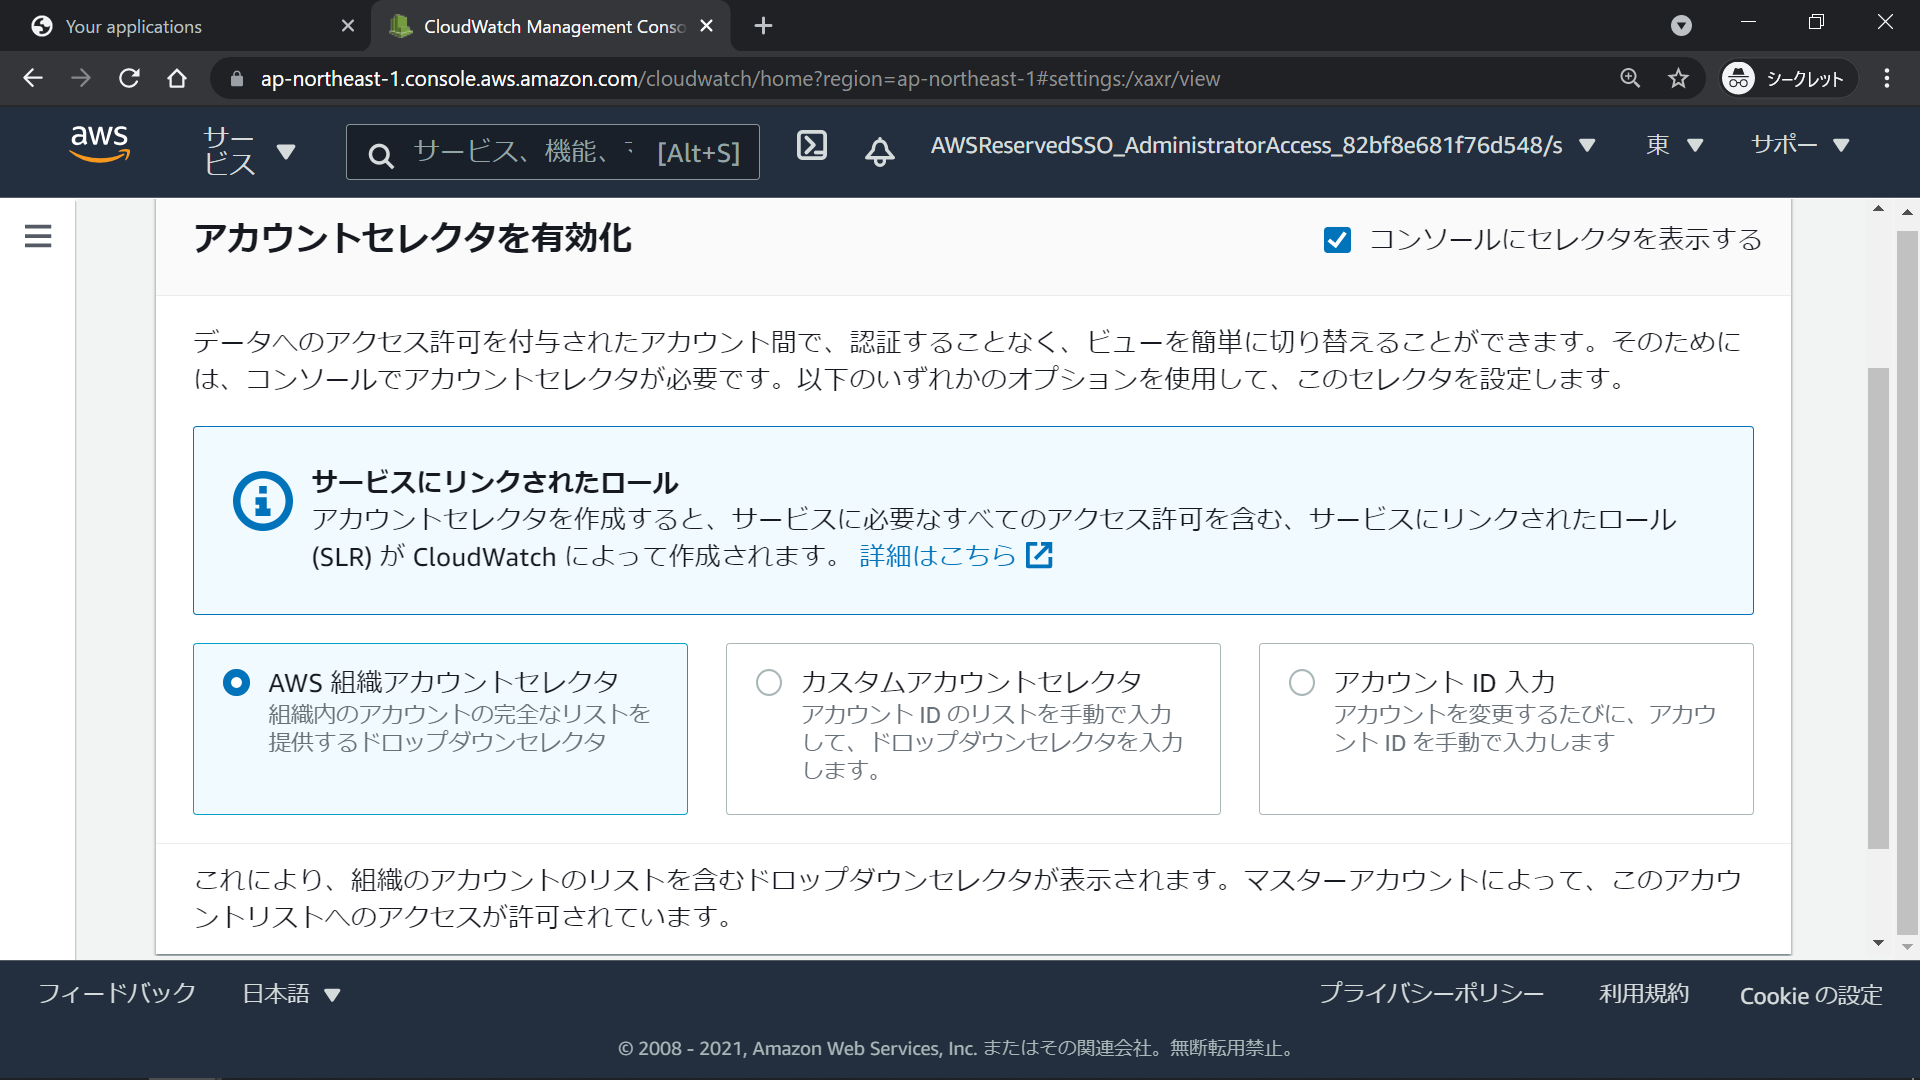Select カスタムアカウントセレクタ radio option
The image size is (1920, 1080).
(769, 683)
